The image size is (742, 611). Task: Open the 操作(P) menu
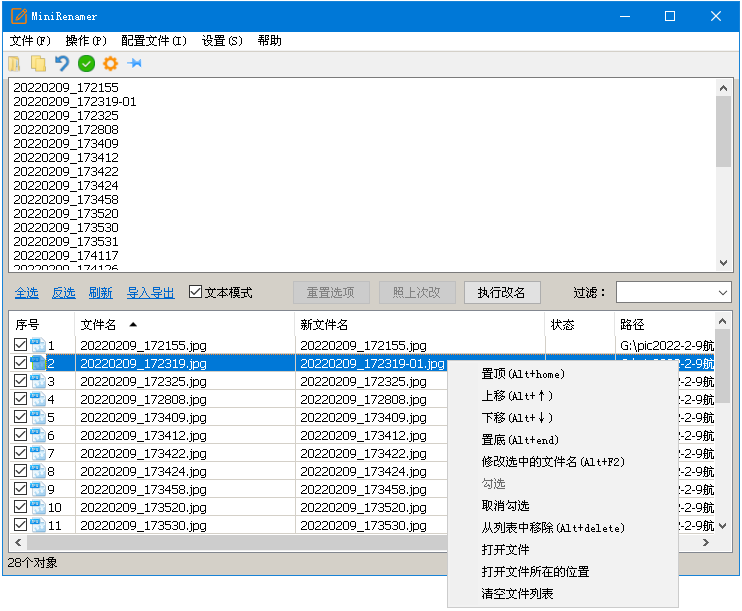[86, 41]
